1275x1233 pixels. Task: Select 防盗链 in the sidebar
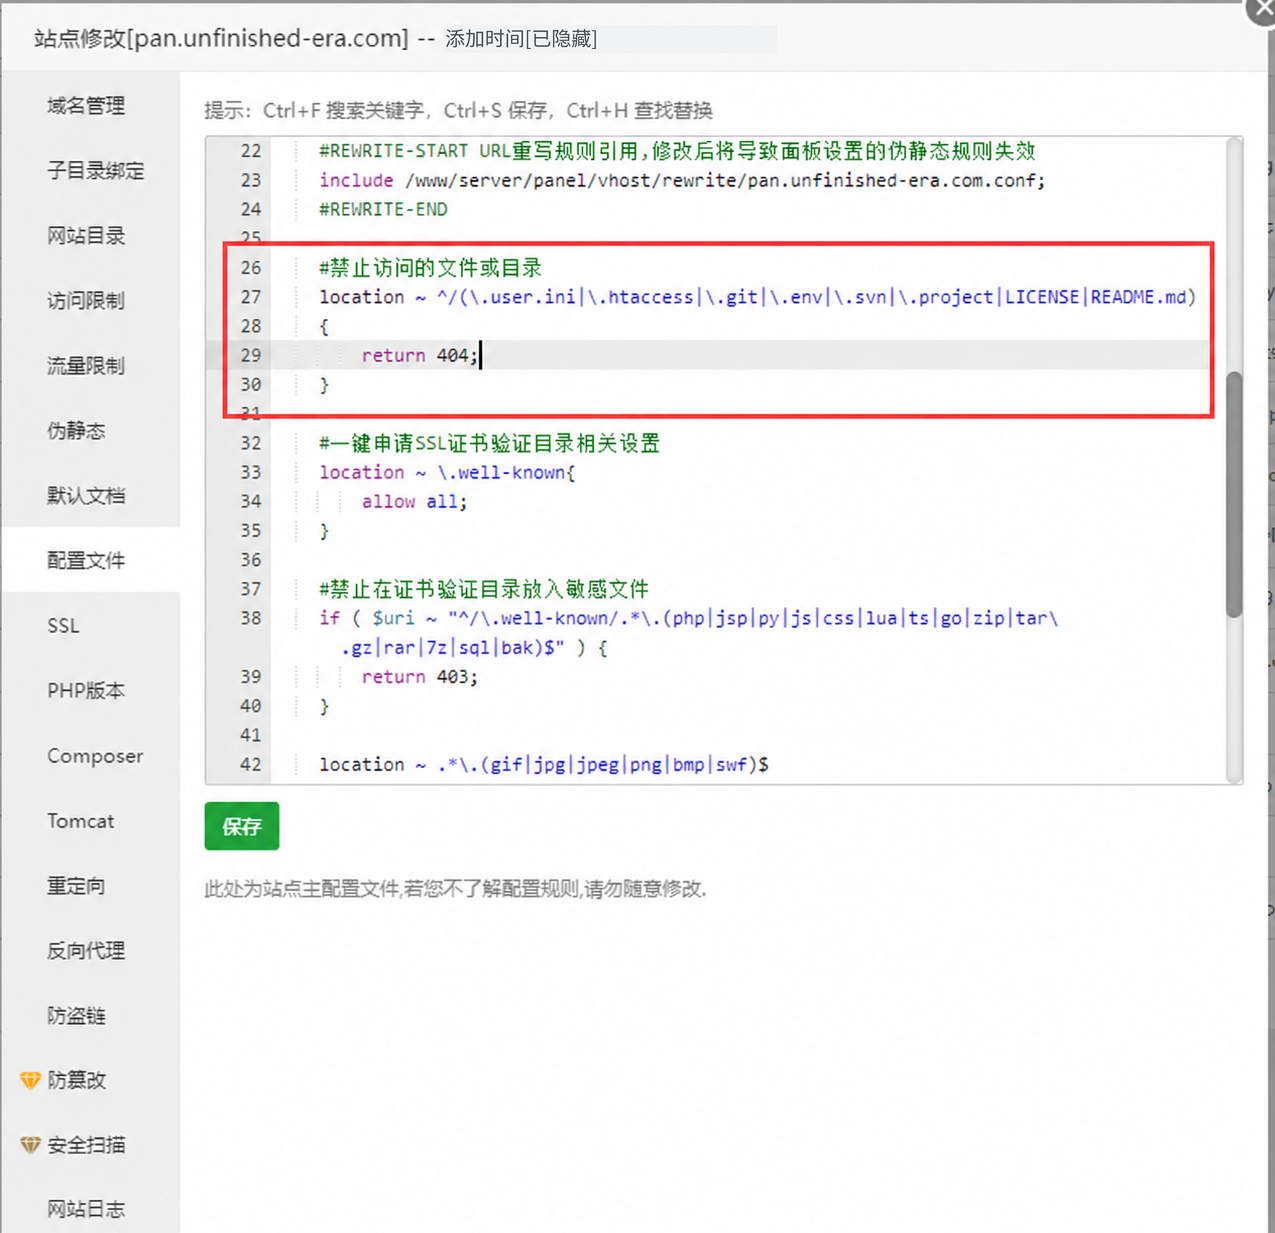[76, 1015]
